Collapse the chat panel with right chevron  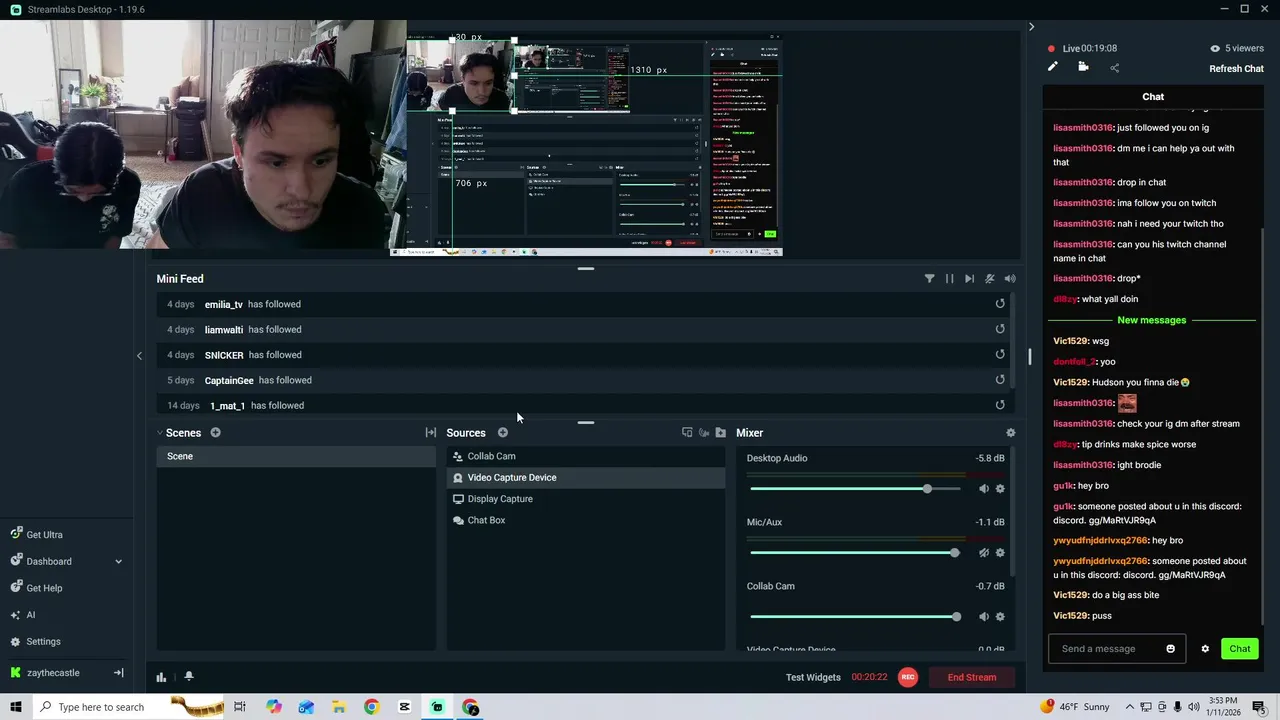point(1031,27)
